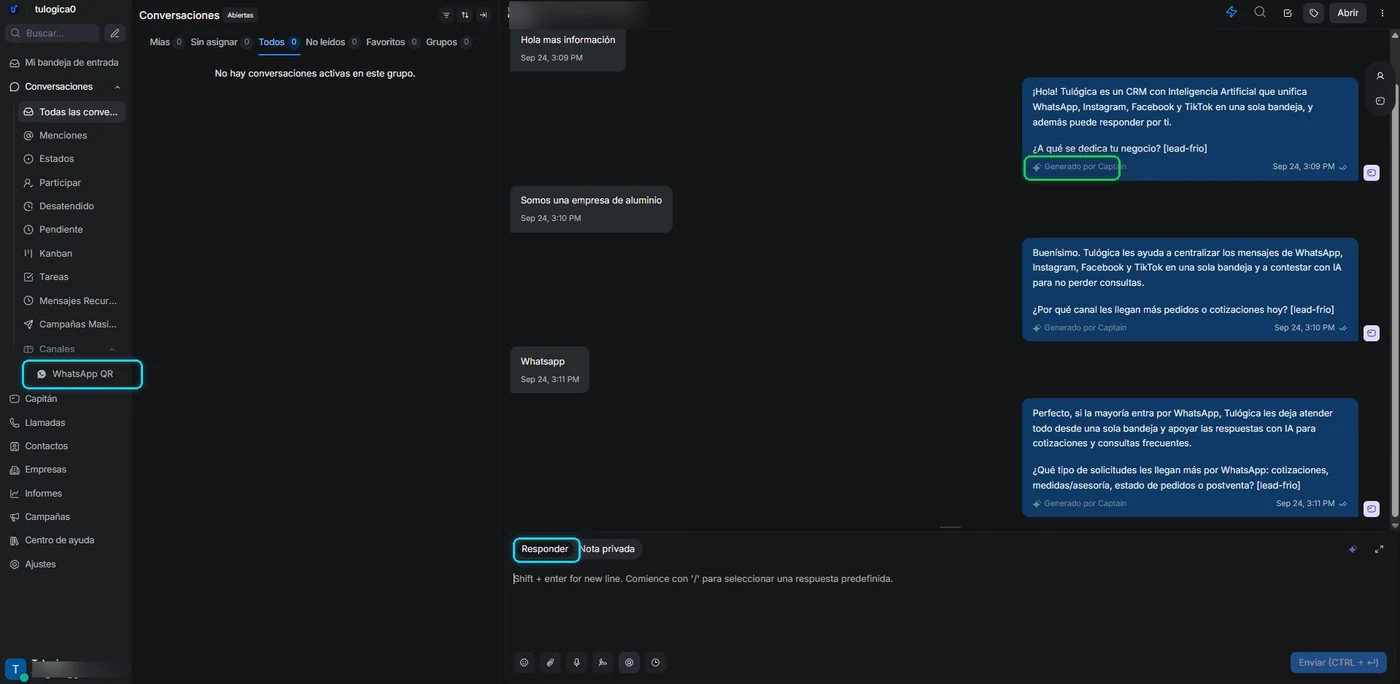
Task: Select the Responder reply mode
Action: click(545, 549)
